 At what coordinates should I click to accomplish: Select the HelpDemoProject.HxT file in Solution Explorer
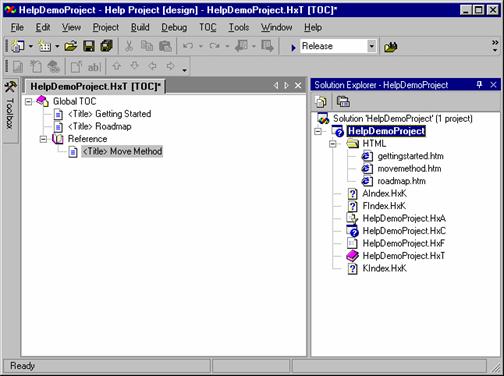tap(404, 256)
